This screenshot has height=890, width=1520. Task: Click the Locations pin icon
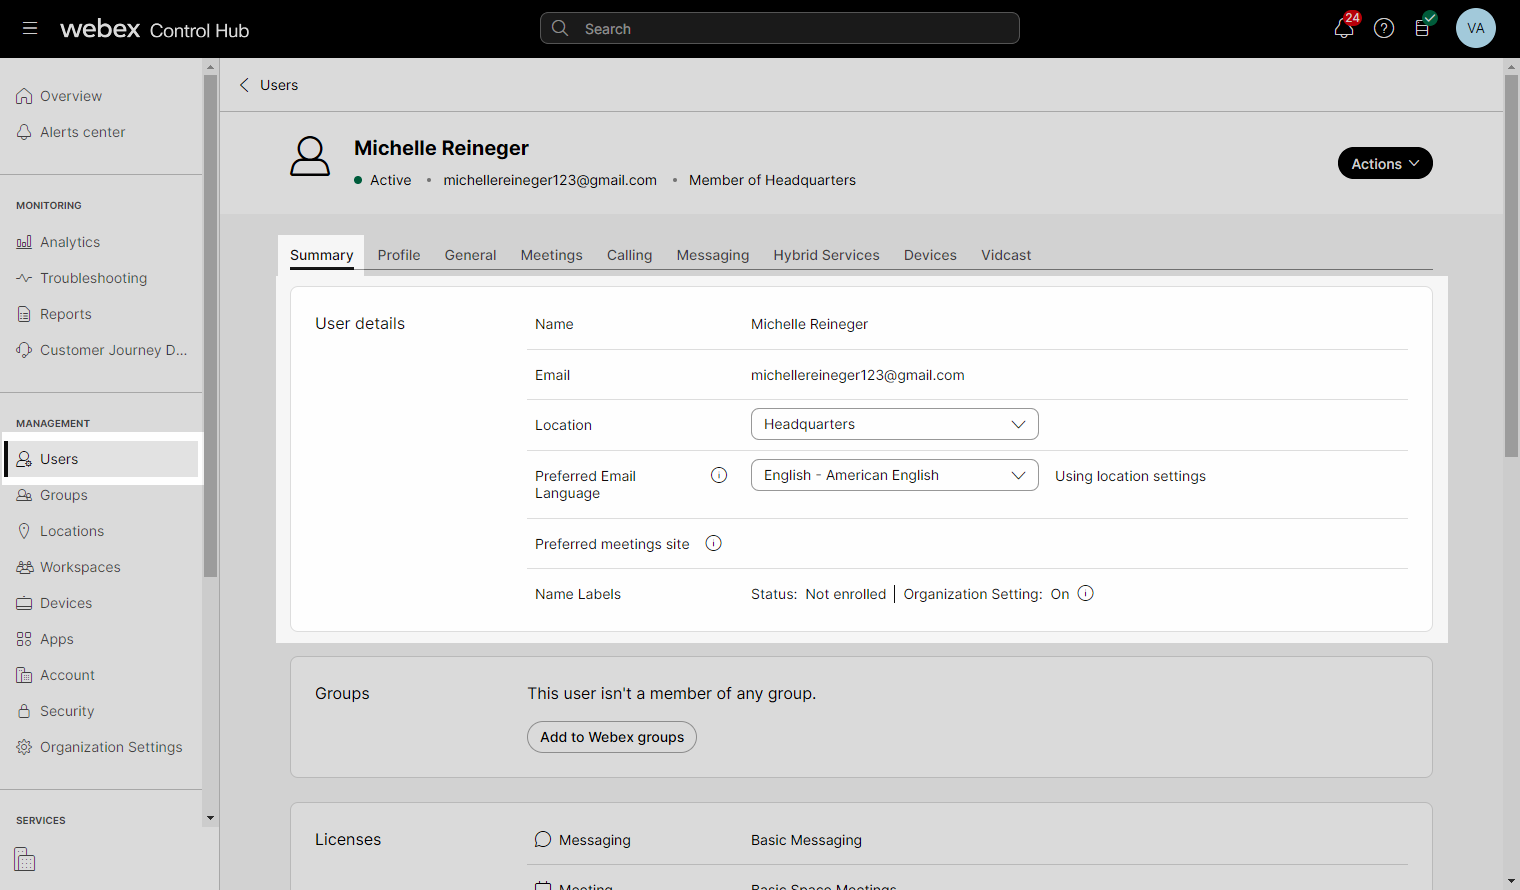[x=24, y=531]
